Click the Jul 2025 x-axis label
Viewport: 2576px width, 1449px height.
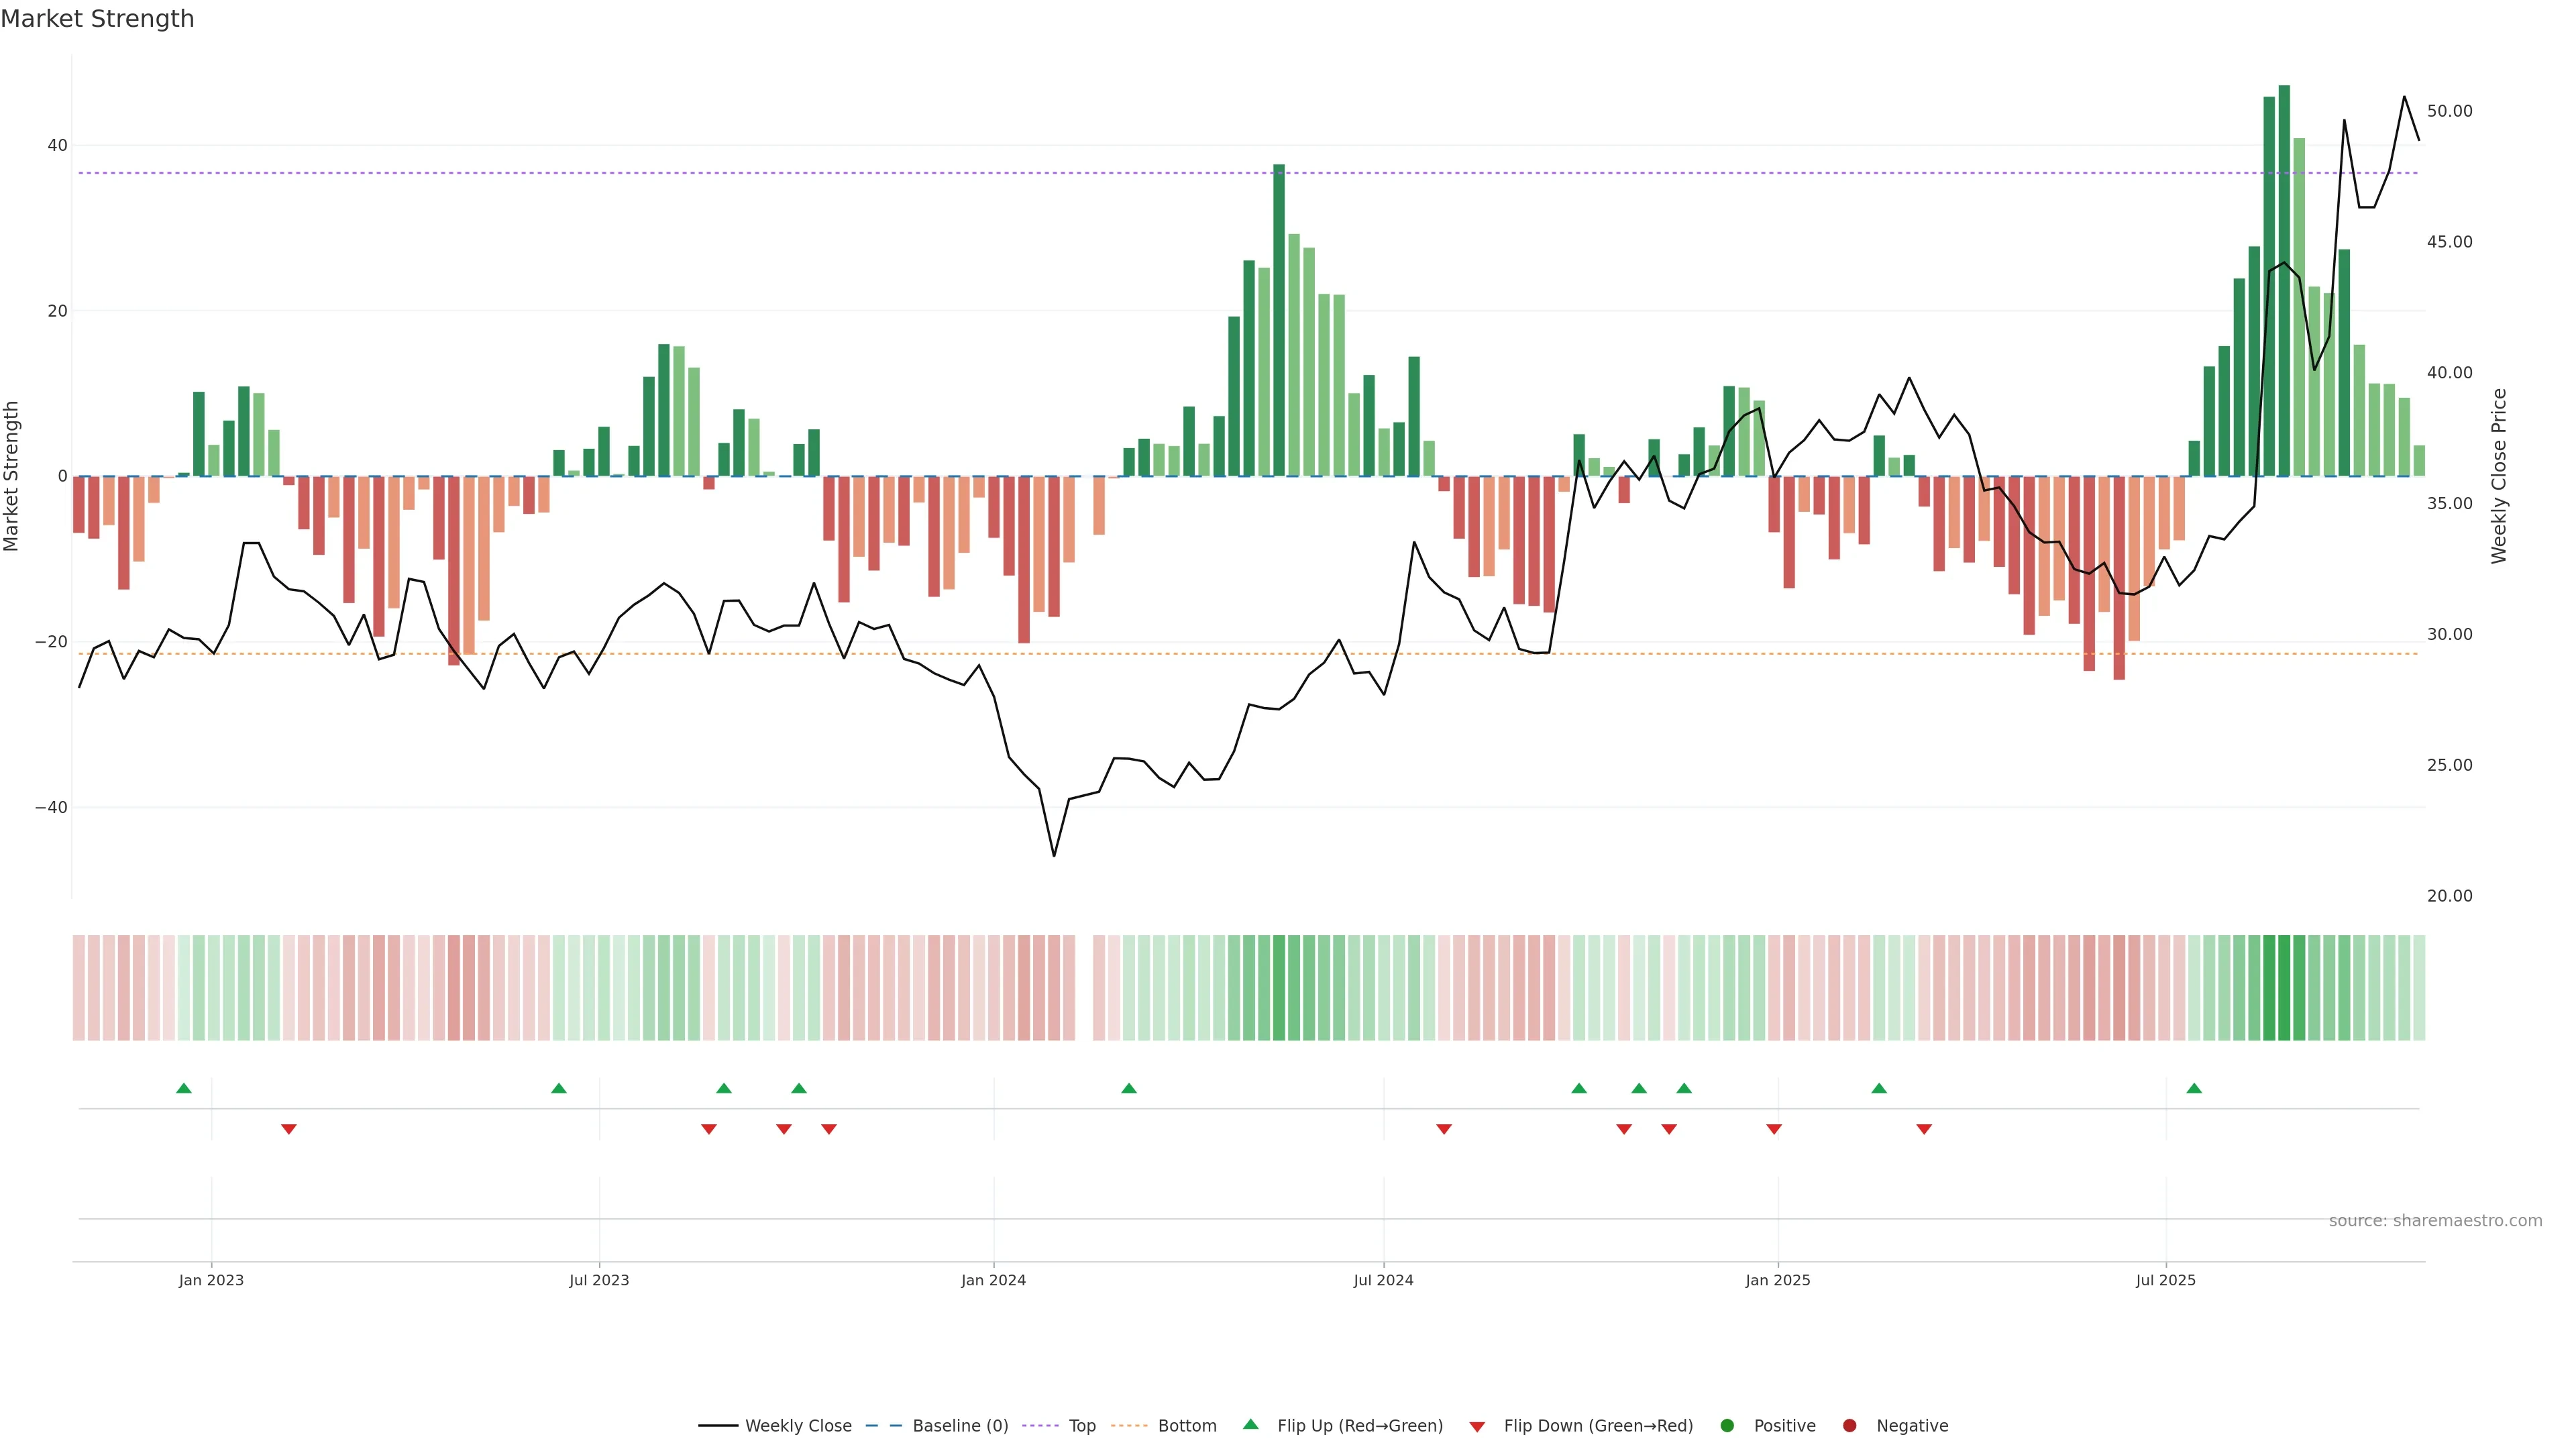point(2165,1280)
